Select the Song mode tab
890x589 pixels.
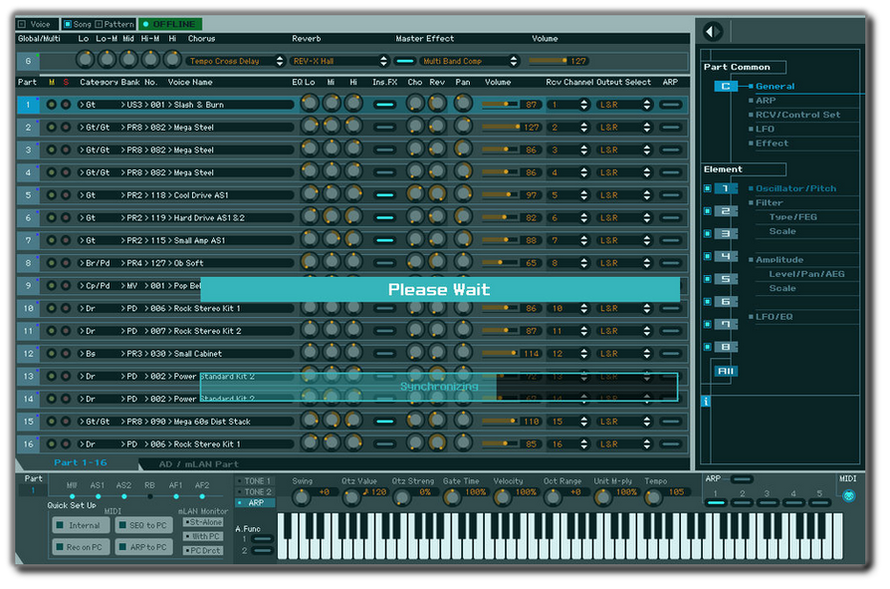coord(76,23)
